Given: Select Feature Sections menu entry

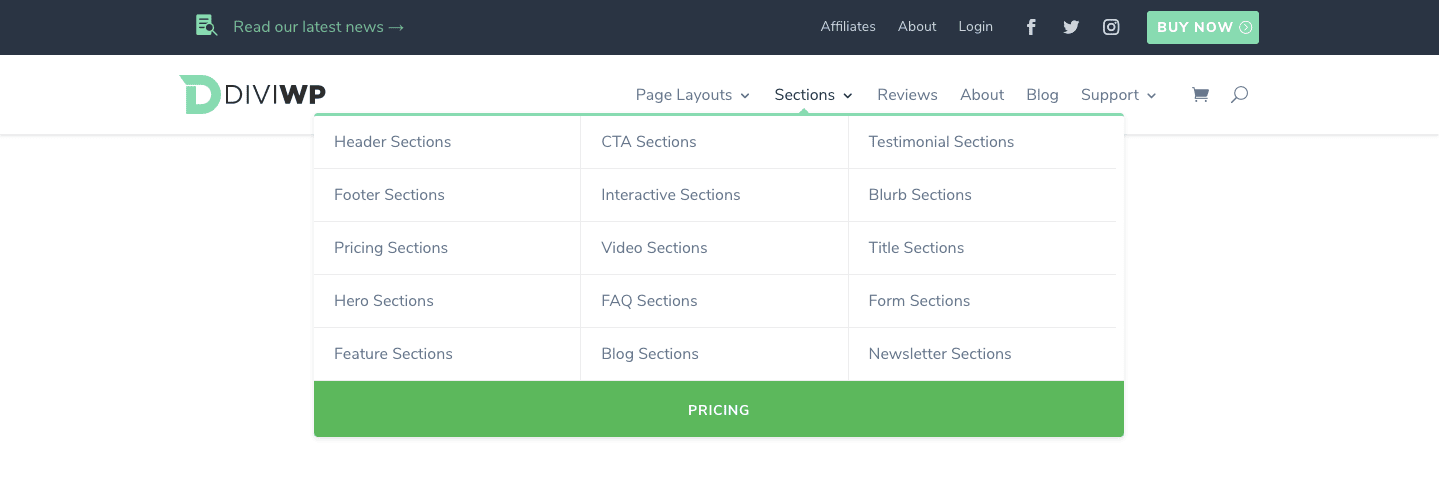Looking at the screenshot, I should pos(447,354).
